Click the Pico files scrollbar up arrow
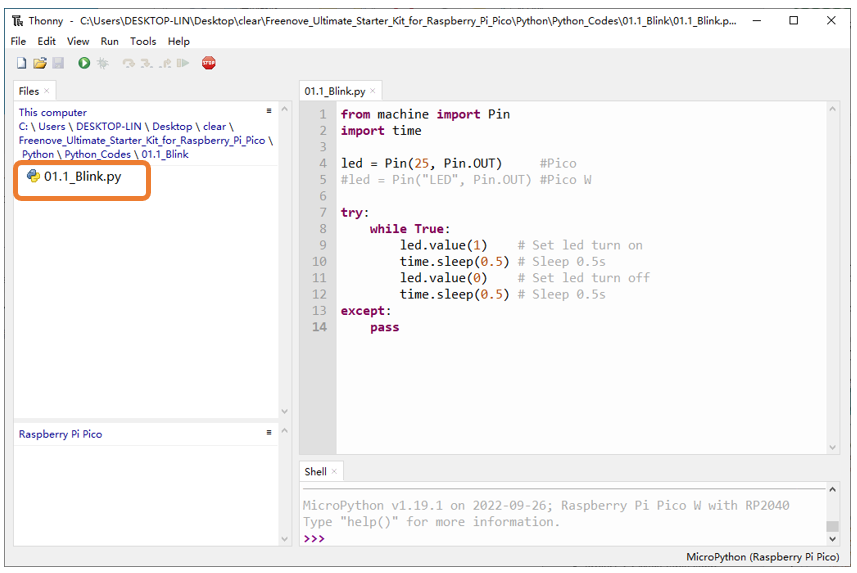 [x=284, y=431]
